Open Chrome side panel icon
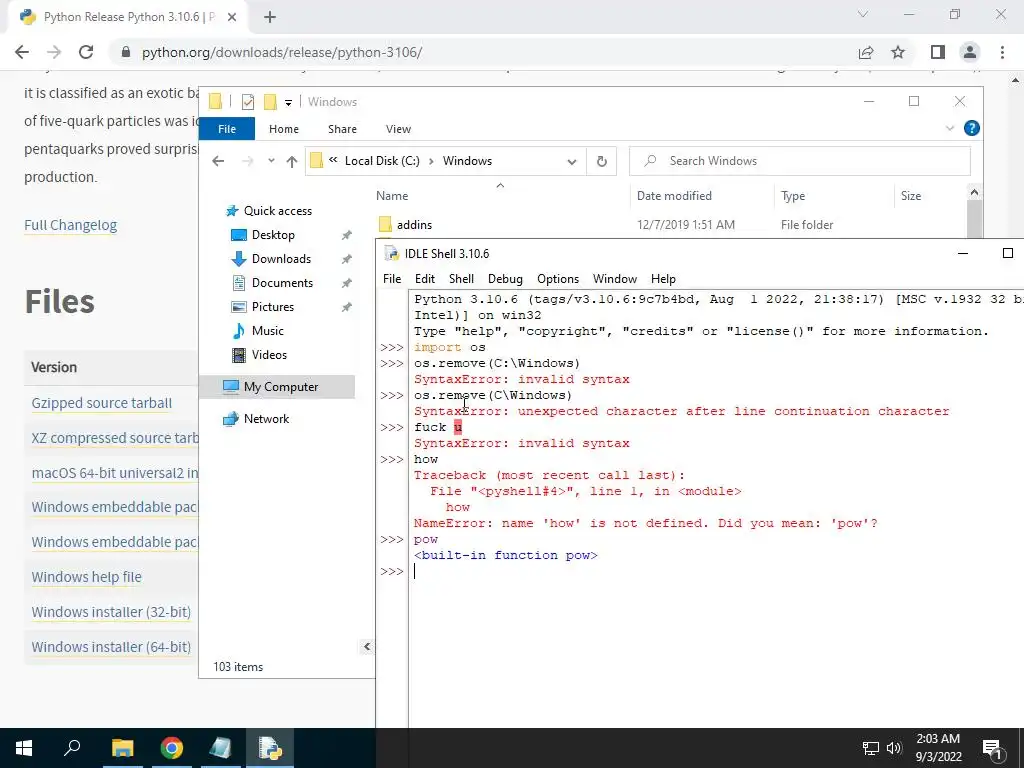The image size is (1024, 768). (x=938, y=52)
